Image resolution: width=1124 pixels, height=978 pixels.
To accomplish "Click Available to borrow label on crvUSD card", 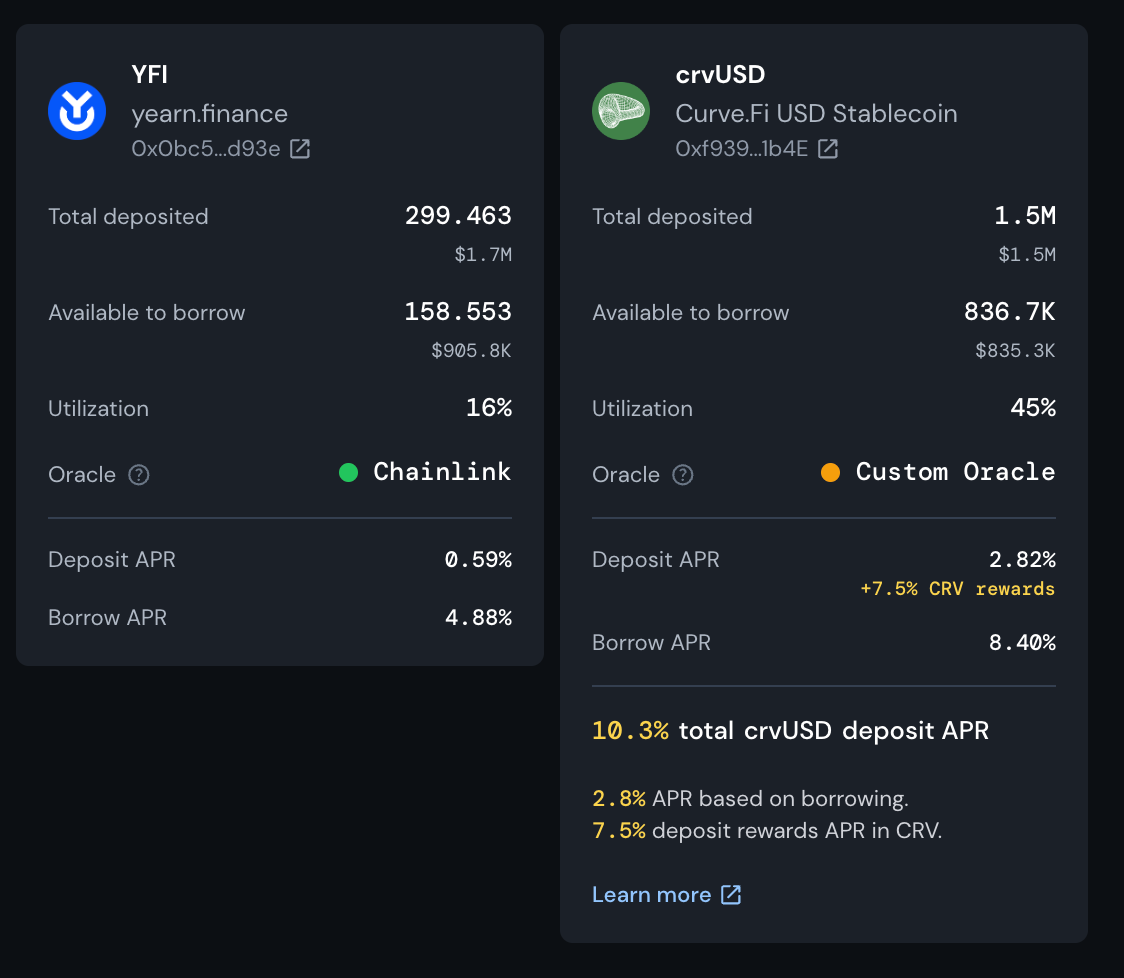I will [x=690, y=313].
